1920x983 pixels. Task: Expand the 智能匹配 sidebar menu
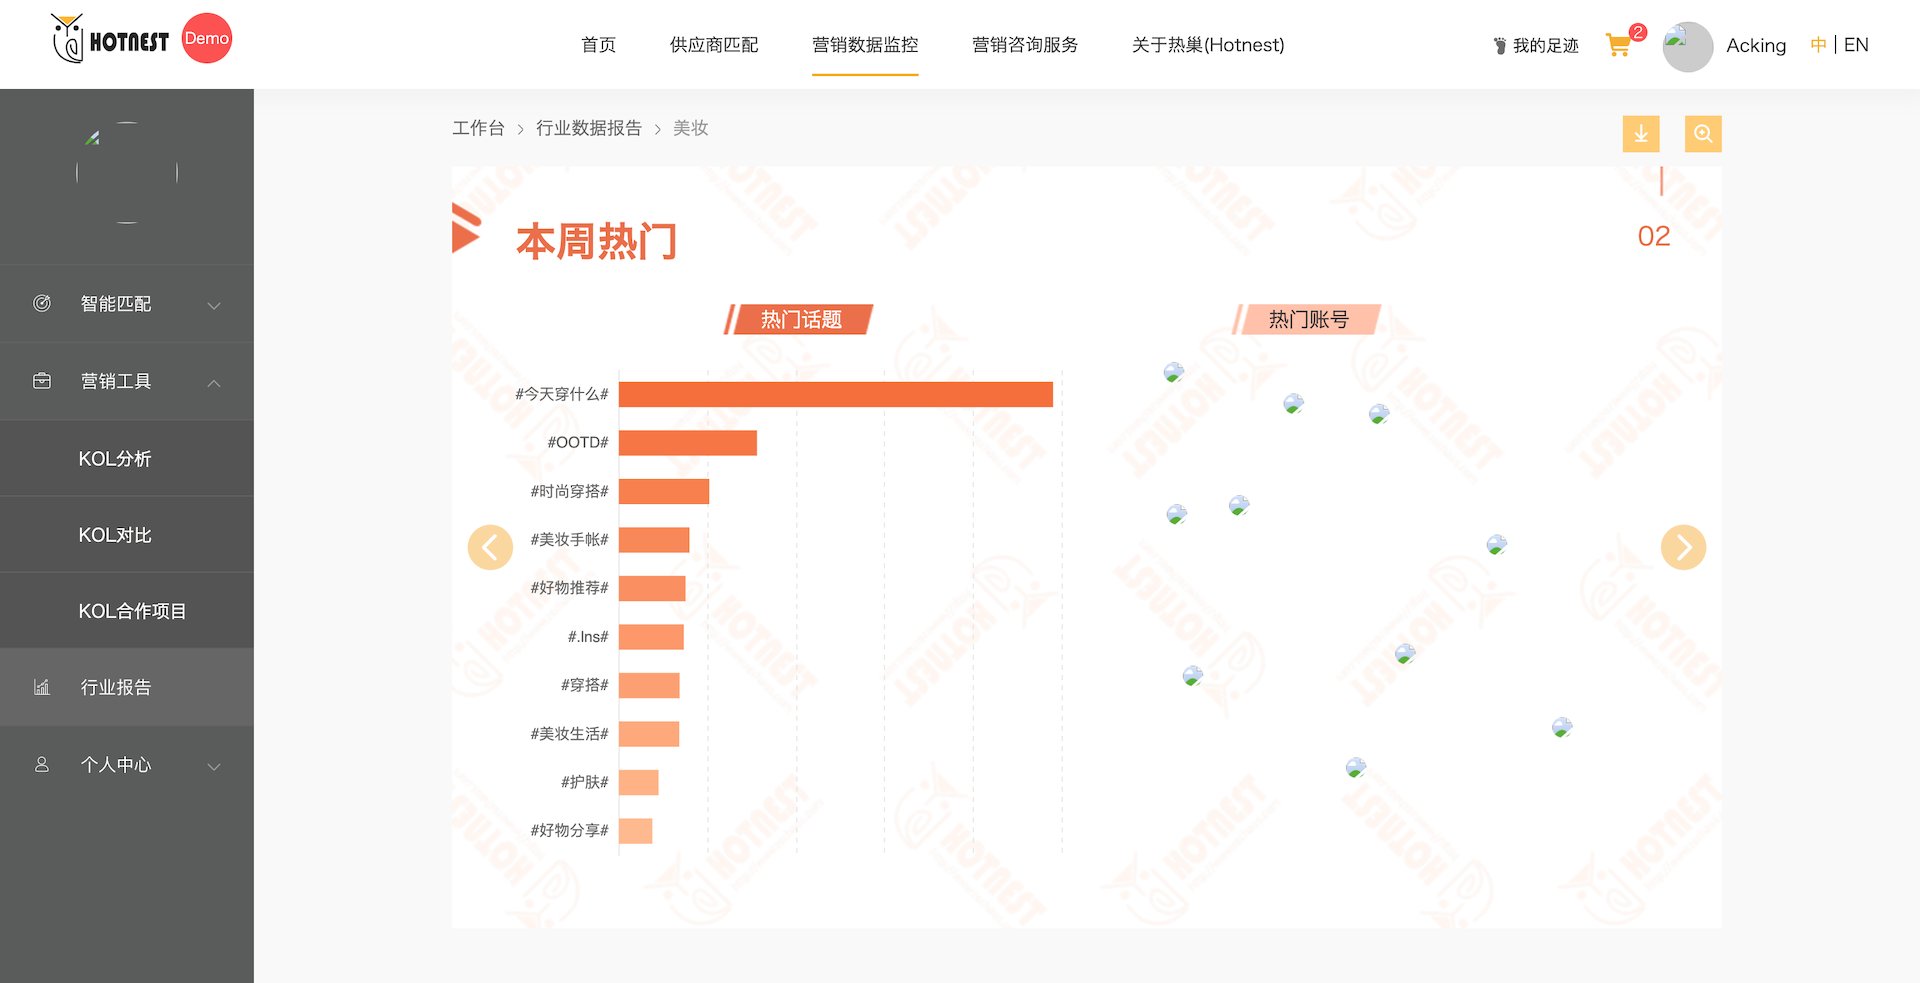127,304
